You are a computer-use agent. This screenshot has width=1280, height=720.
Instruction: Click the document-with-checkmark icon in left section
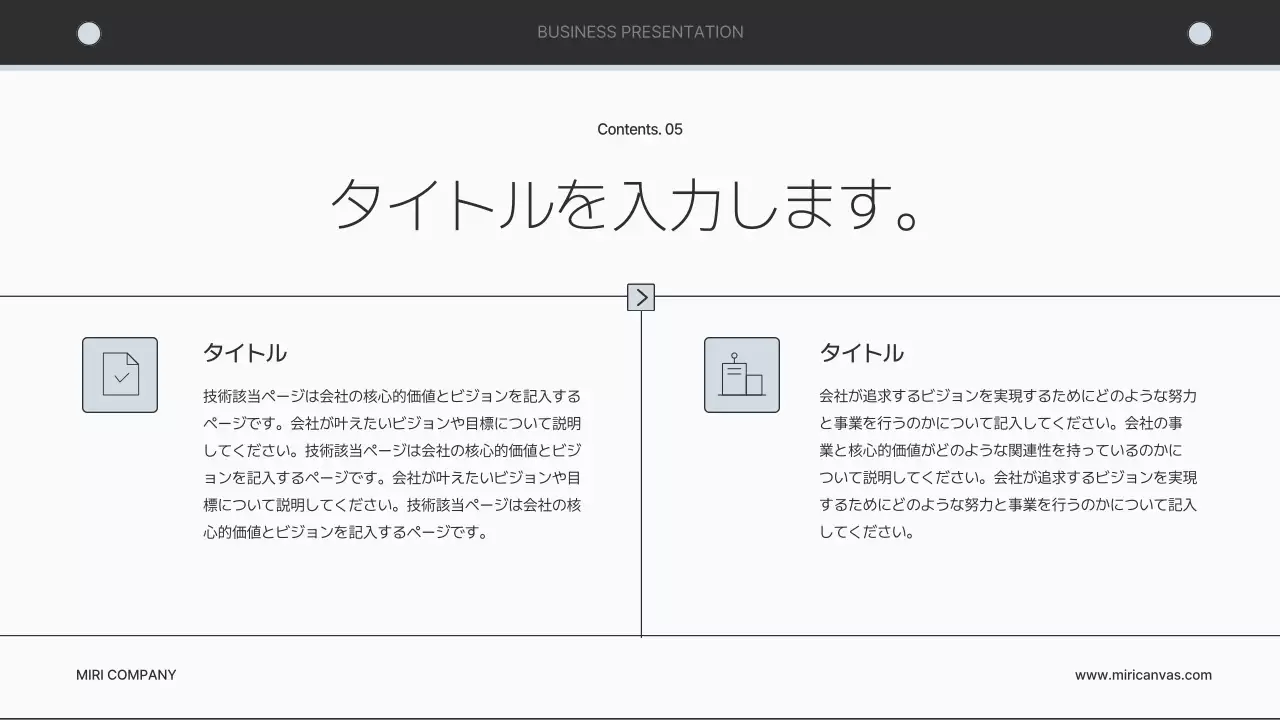[x=120, y=374]
